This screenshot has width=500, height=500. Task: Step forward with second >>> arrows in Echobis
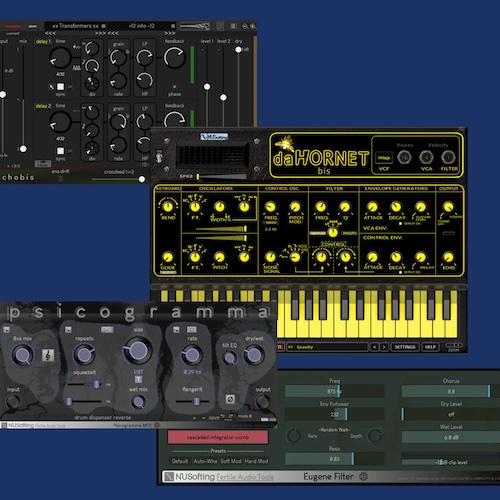[170, 33]
